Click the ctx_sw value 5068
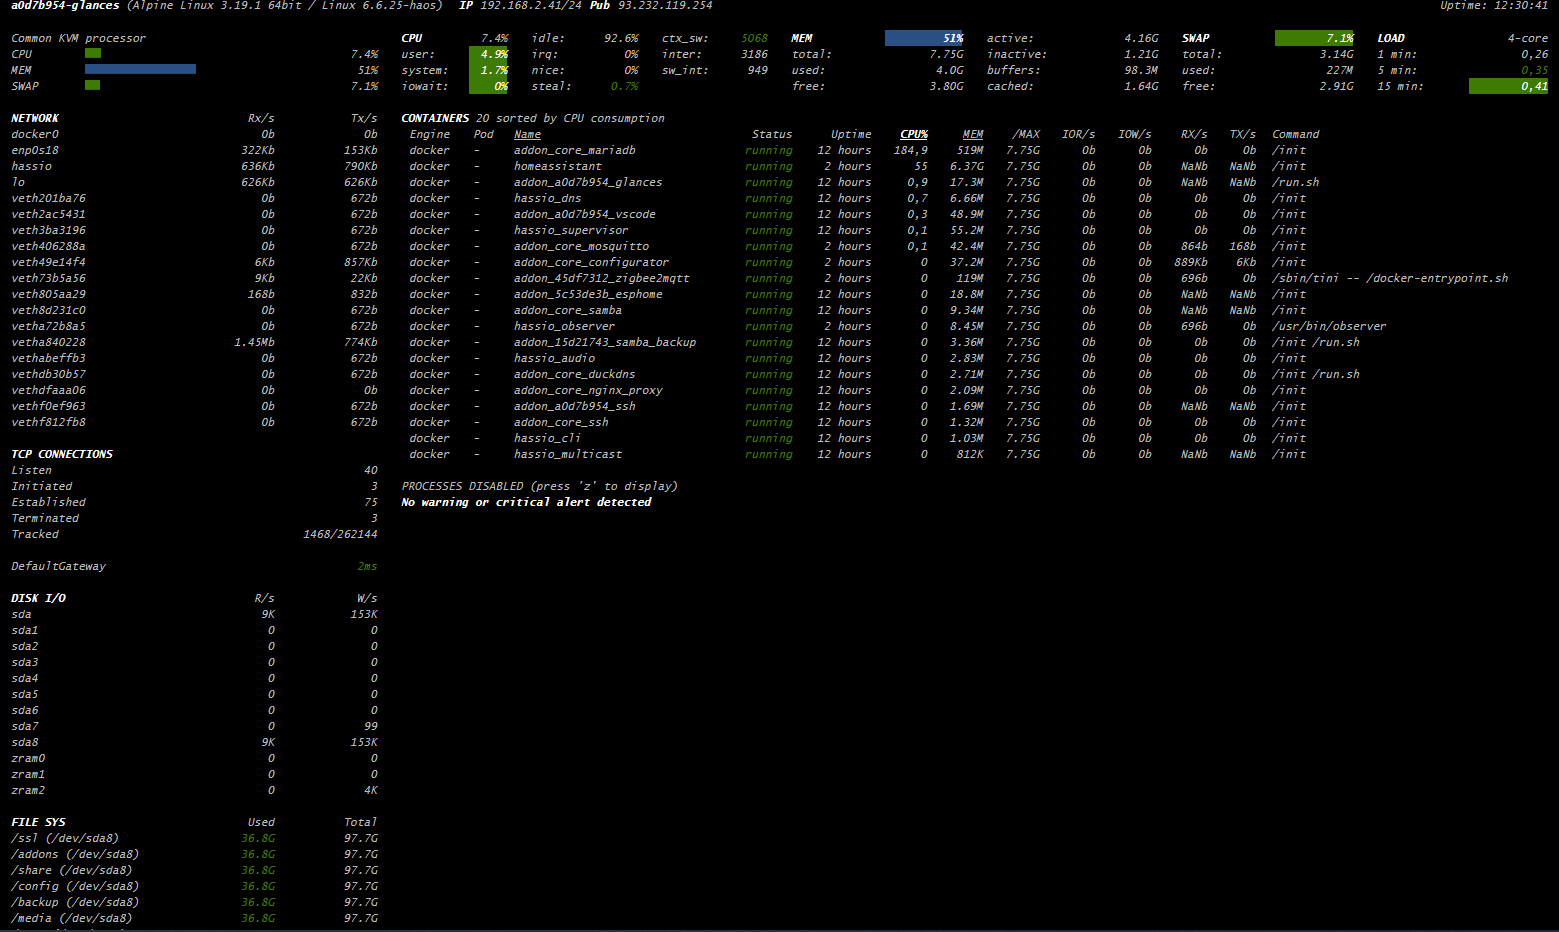Image resolution: width=1559 pixels, height=932 pixels. point(755,38)
